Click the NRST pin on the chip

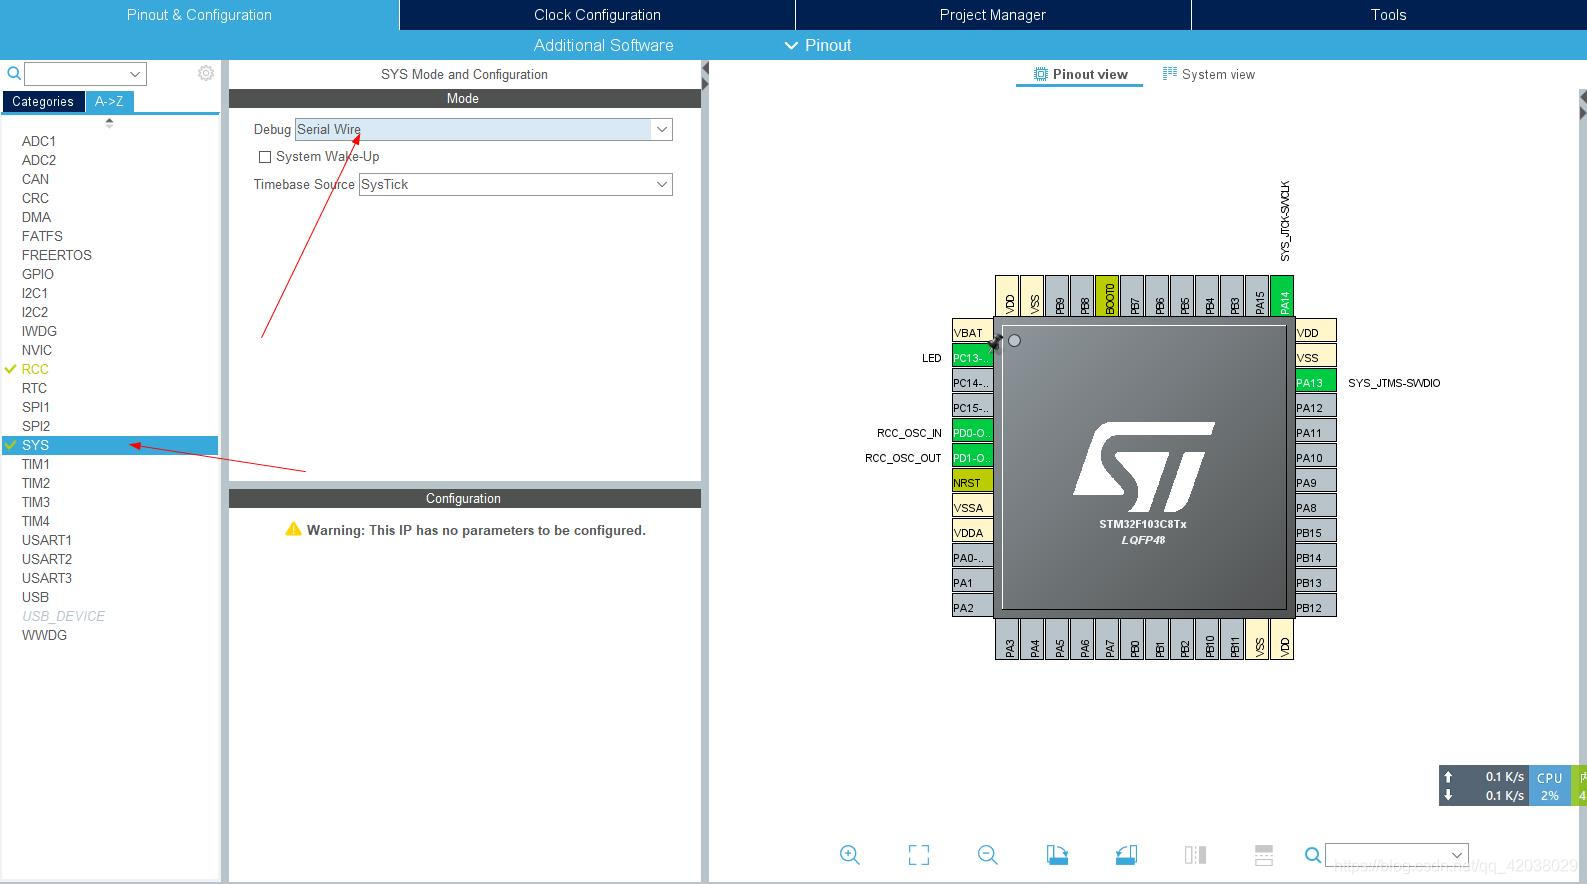(972, 482)
